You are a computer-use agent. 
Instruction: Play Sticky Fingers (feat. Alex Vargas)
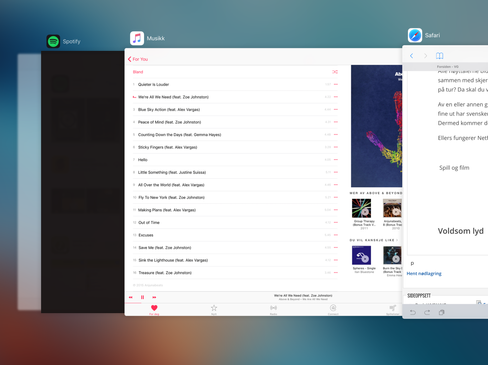tap(236, 147)
